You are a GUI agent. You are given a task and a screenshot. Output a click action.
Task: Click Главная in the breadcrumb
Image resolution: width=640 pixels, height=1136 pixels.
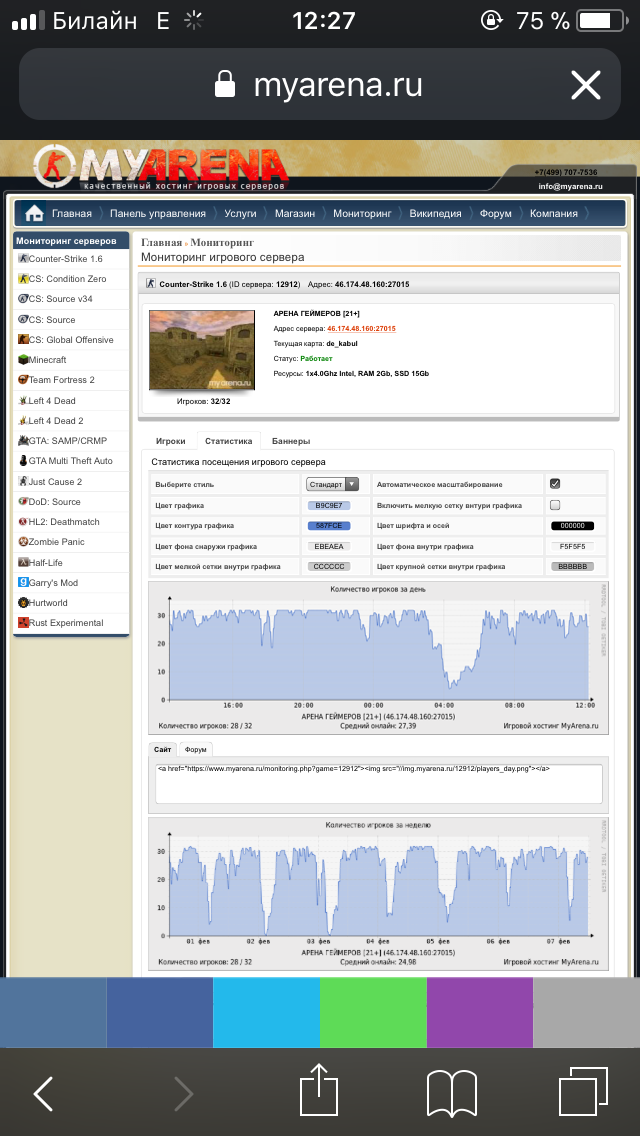point(160,243)
